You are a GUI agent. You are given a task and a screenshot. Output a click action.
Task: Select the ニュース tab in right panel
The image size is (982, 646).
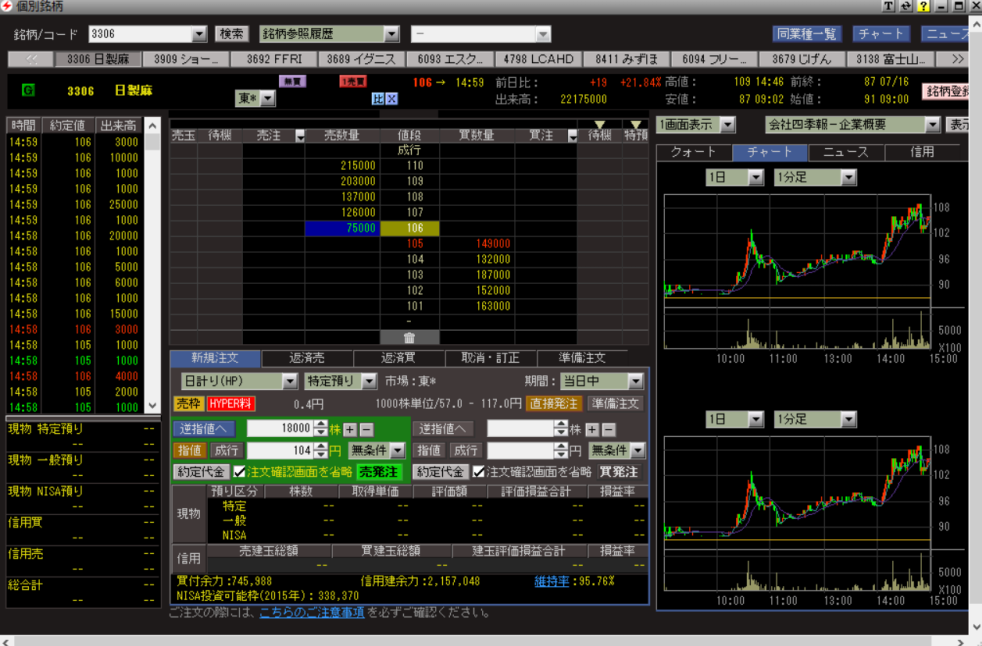846,152
